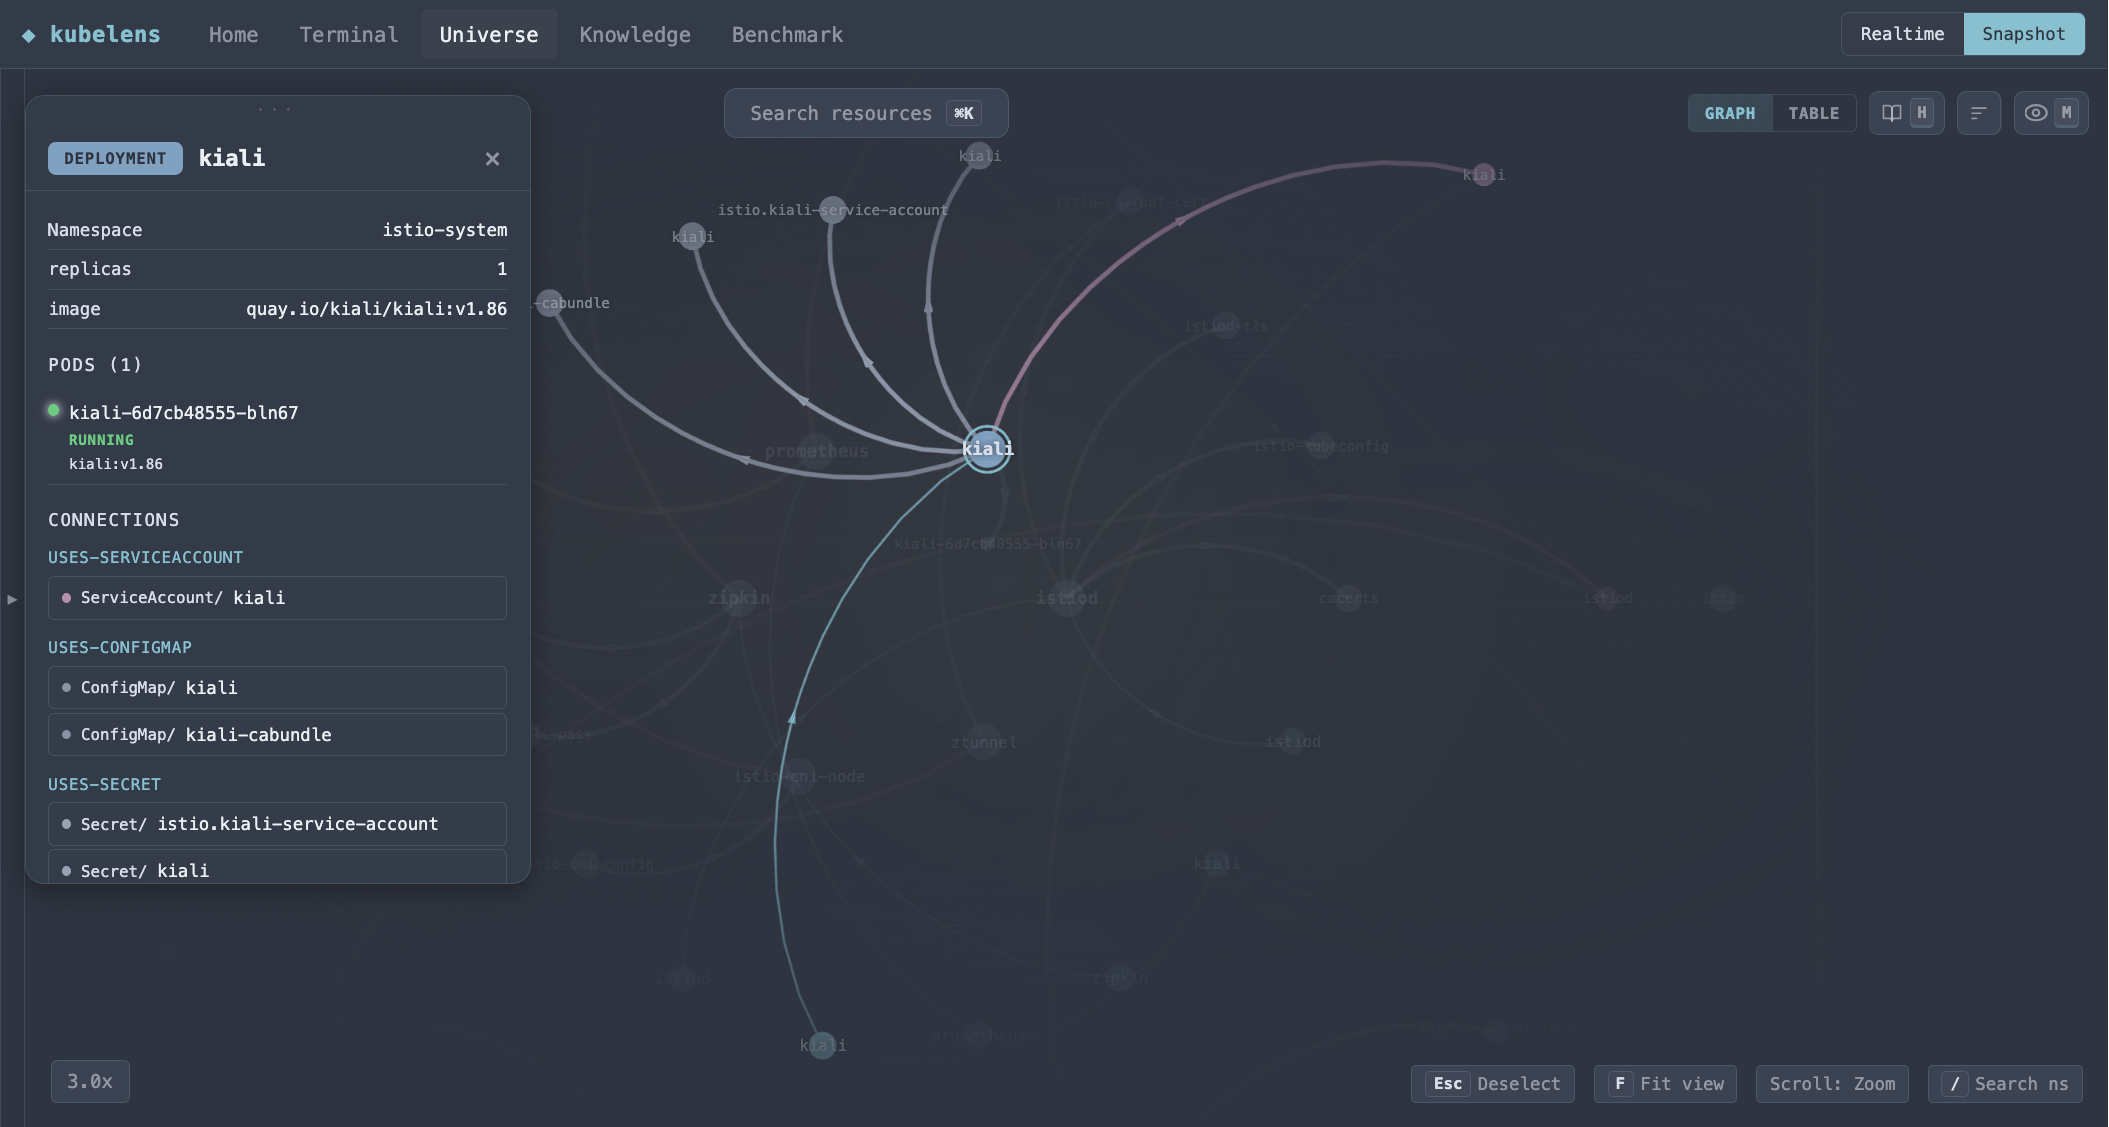Viewport: 2109px width, 1127px height.
Task: Open the legend book icon button
Action: [x=1906, y=113]
